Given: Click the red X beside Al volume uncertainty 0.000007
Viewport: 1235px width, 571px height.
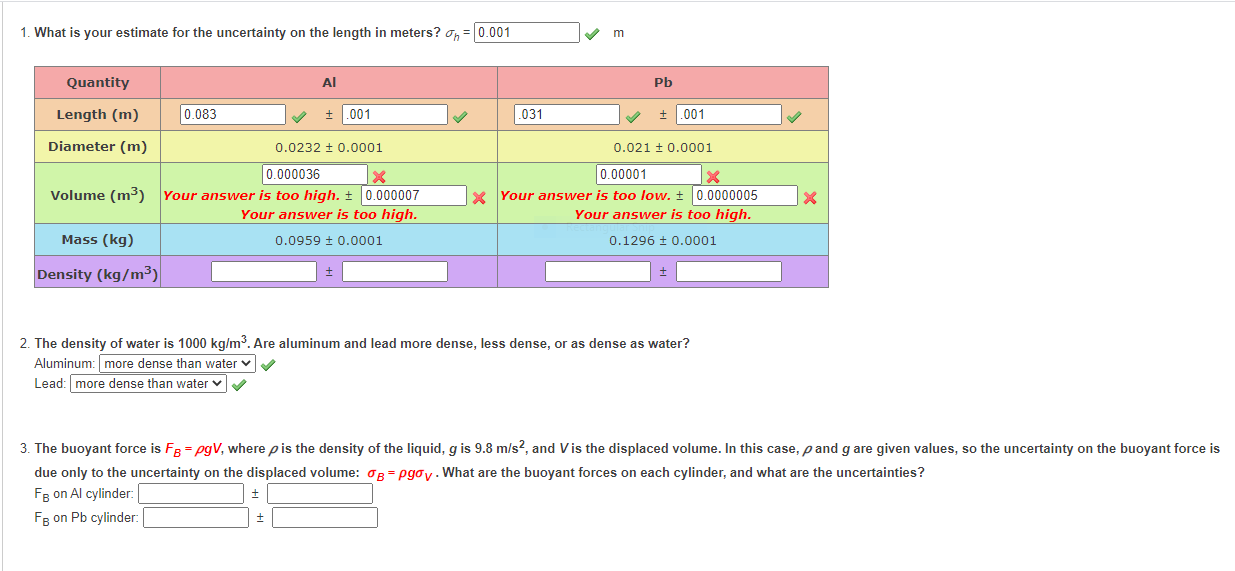Looking at the screenshot, I should tap(479, 197).
